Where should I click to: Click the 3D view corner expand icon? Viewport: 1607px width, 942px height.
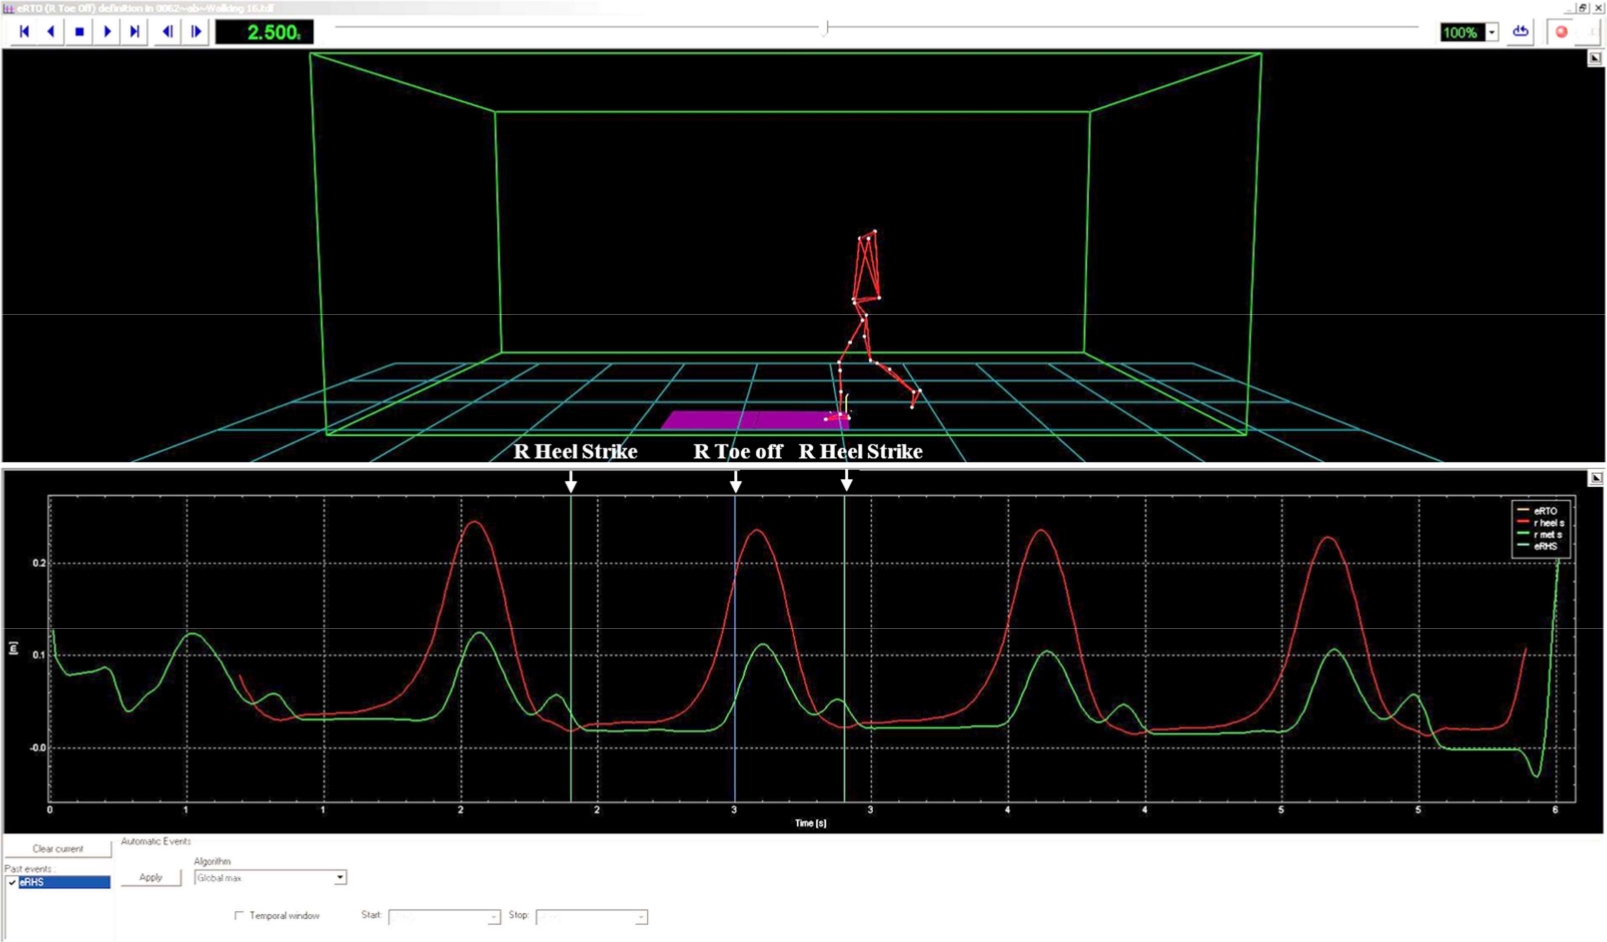click(x=1595, y=58)
